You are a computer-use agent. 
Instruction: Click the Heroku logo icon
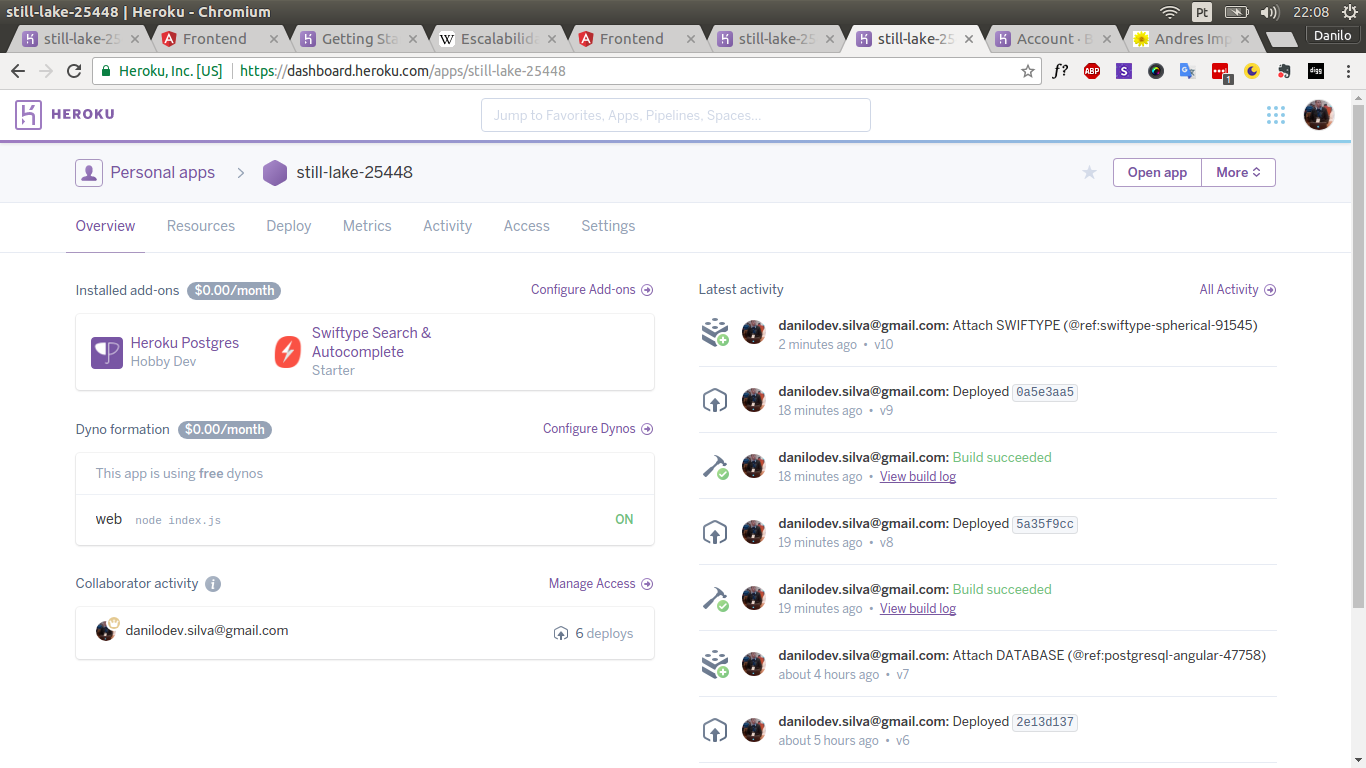[28, 114]
